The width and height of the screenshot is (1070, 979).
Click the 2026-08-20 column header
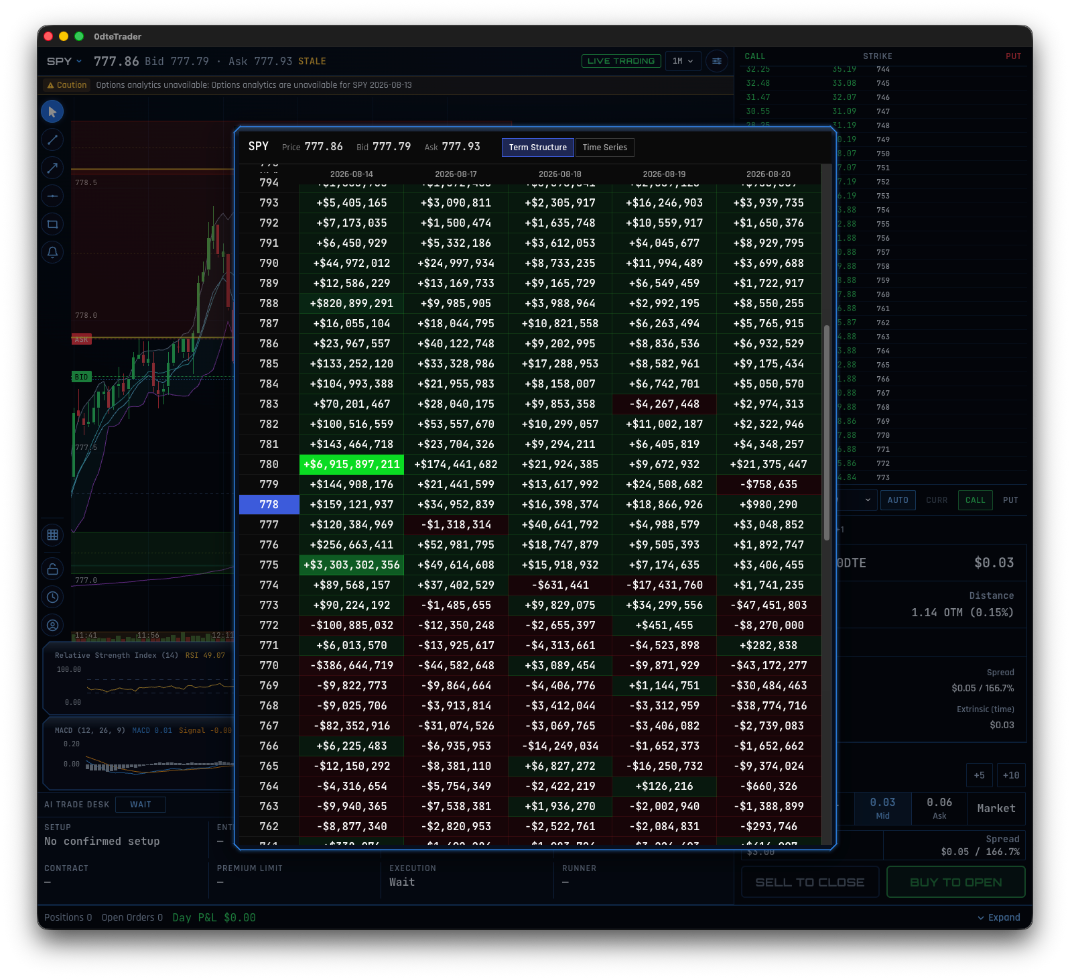tap(768, 175)
